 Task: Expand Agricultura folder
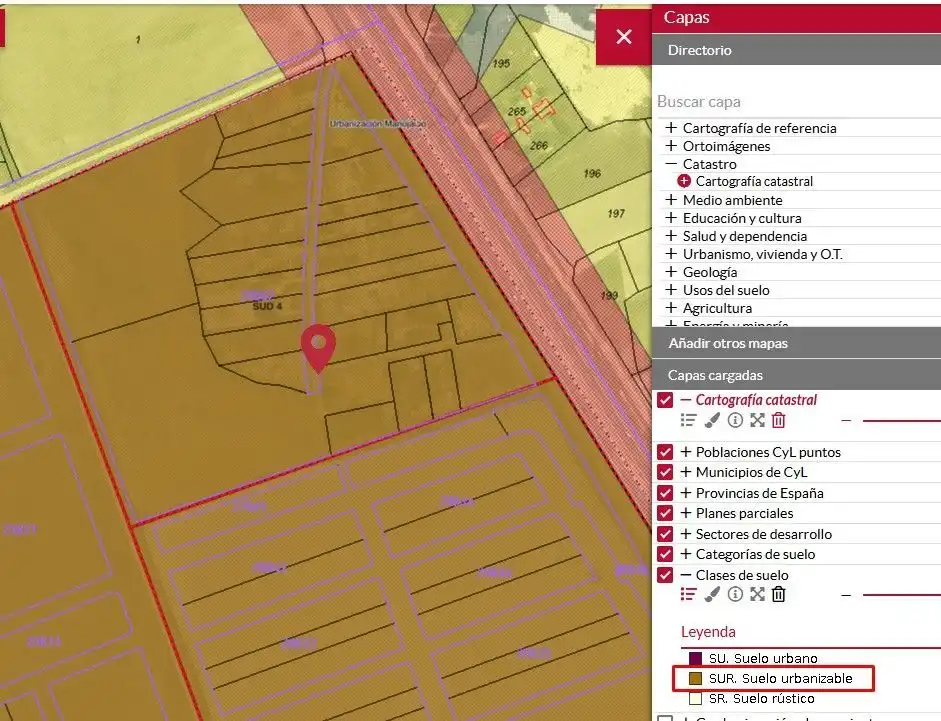click(x=671, y=308)
